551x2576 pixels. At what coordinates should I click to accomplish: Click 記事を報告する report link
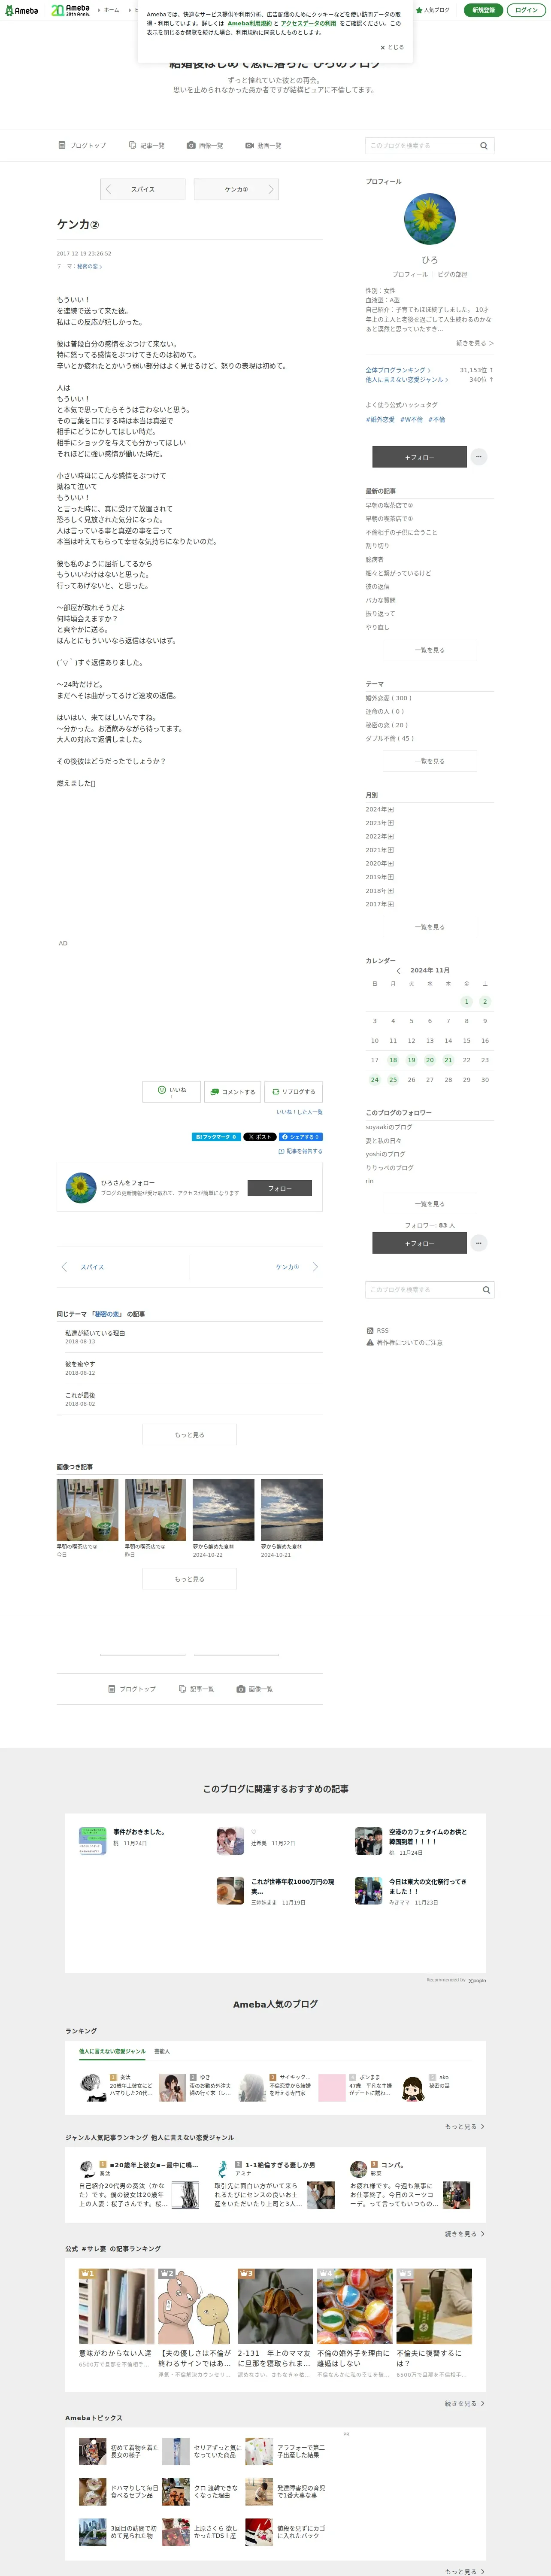coord(300,1151)
